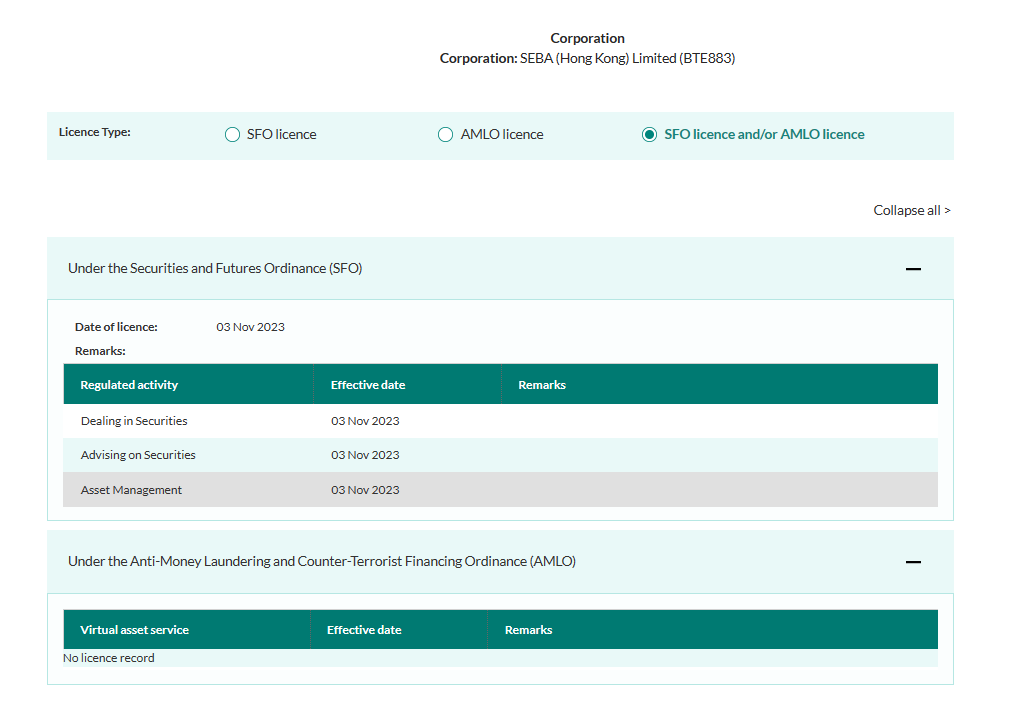Click the Dealing in Securities effective date

(365, 421)
